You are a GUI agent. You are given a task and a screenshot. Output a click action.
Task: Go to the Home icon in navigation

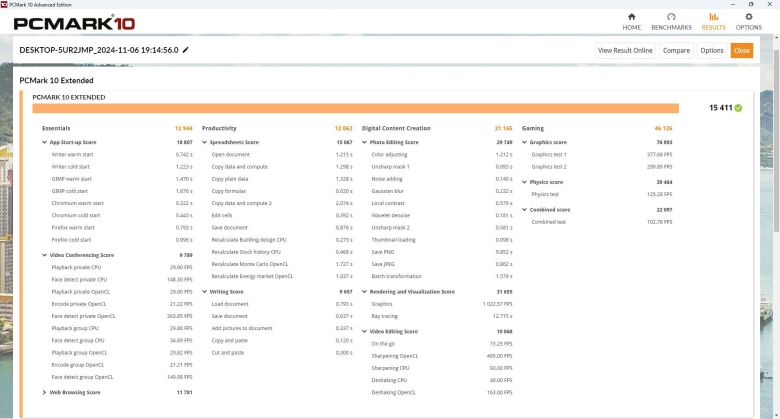coord(632,20)
